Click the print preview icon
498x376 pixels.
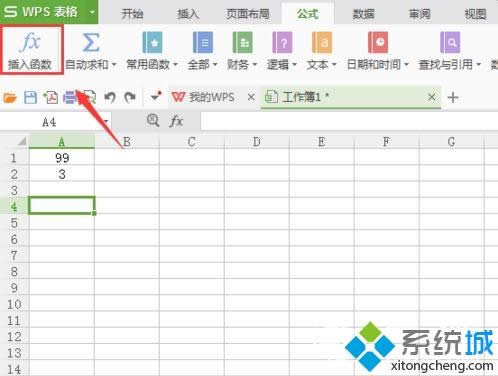(x=90, y=98)
